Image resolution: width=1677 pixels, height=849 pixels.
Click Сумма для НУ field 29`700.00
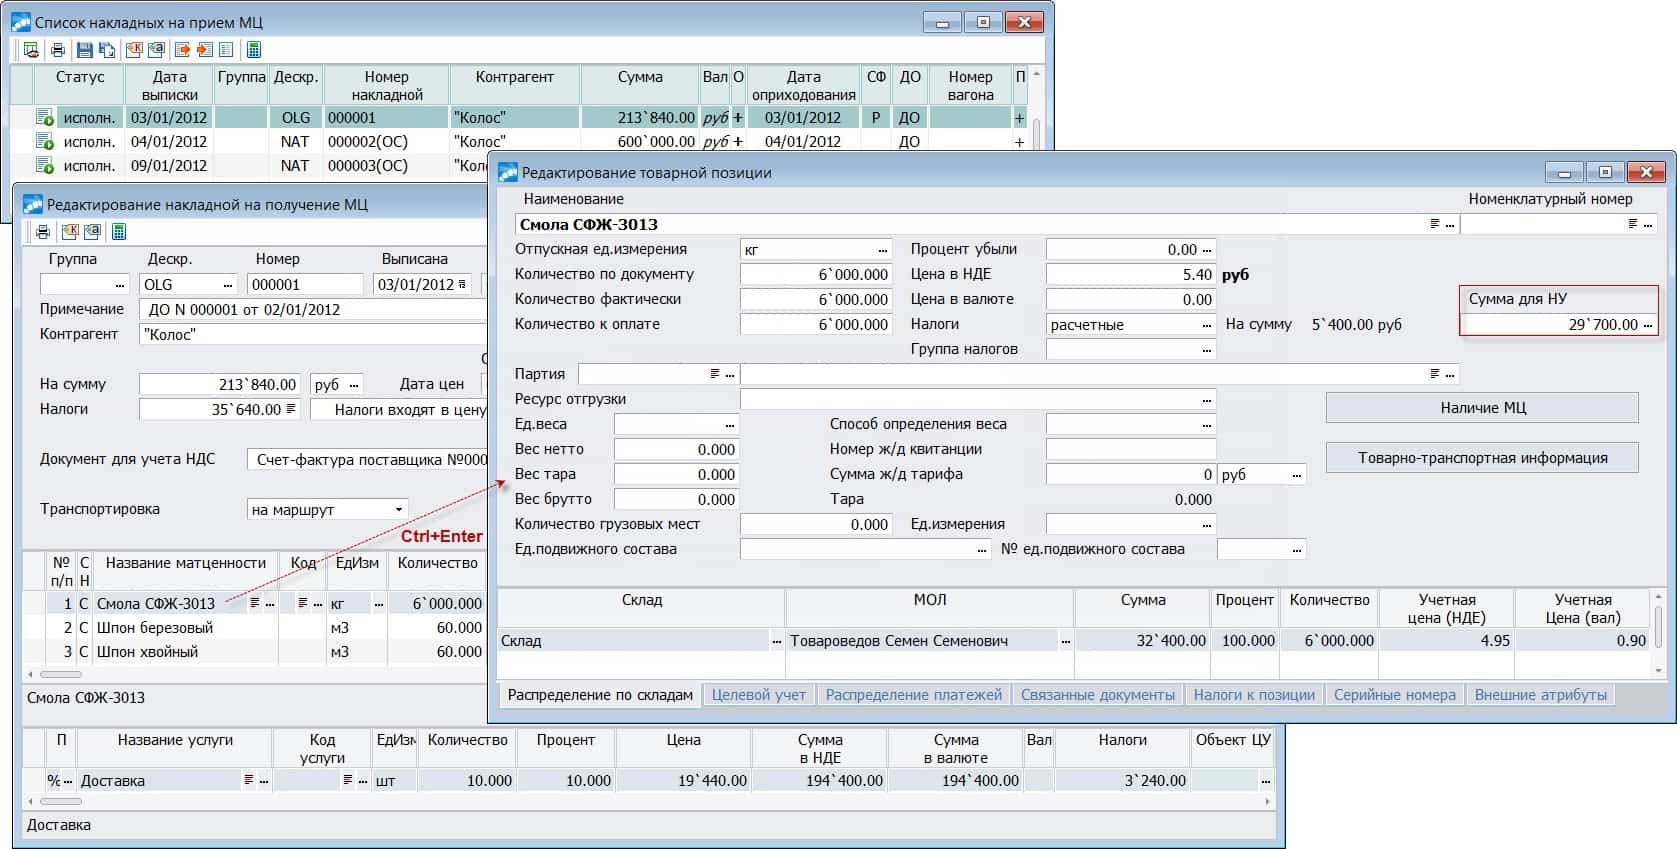pyautogui.click(x=1558, y=325)
